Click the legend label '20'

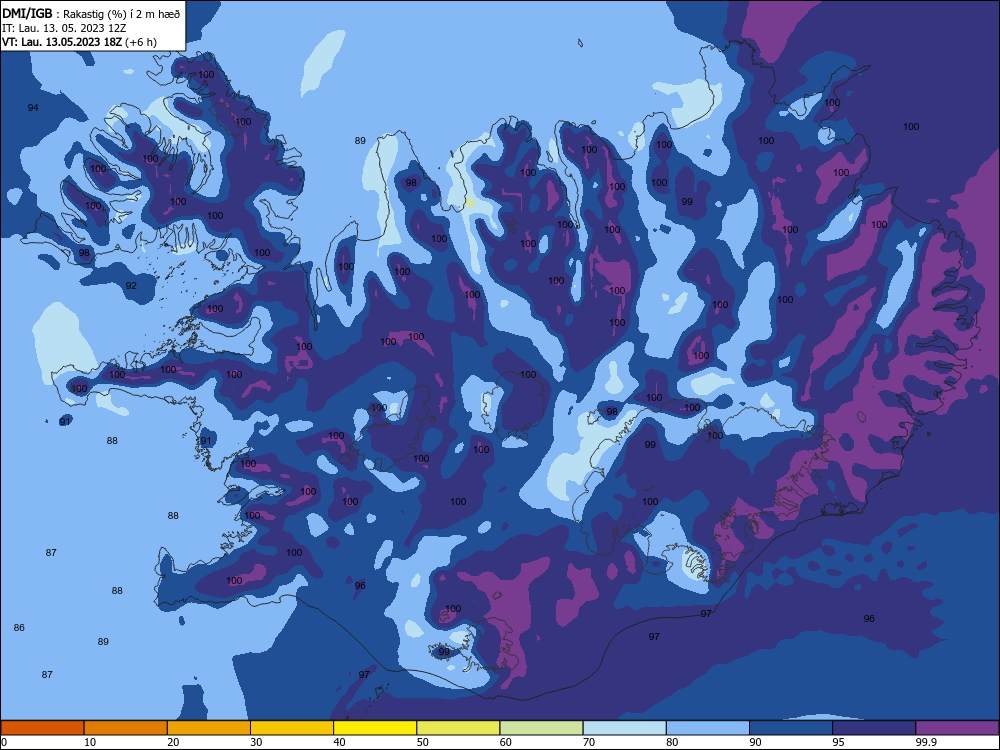click(x=173, y=742)
